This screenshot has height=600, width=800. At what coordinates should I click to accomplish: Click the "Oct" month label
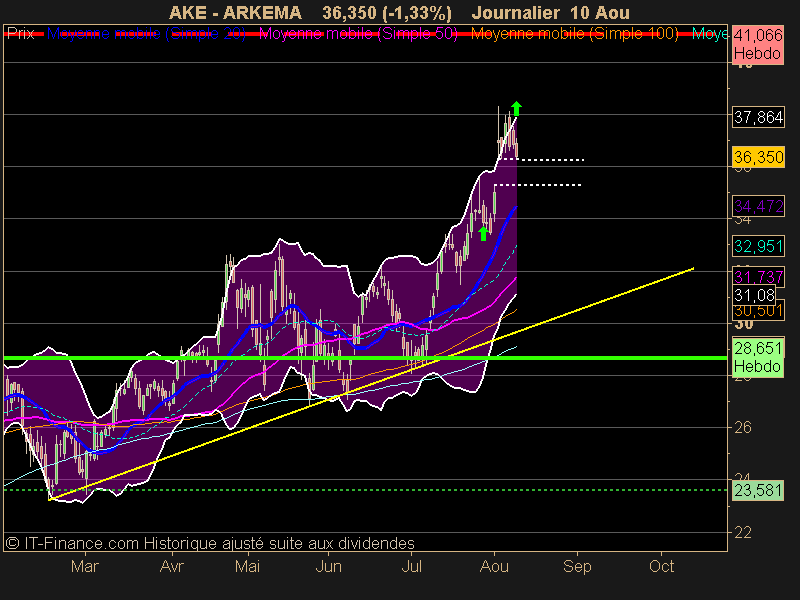[661, 566]
